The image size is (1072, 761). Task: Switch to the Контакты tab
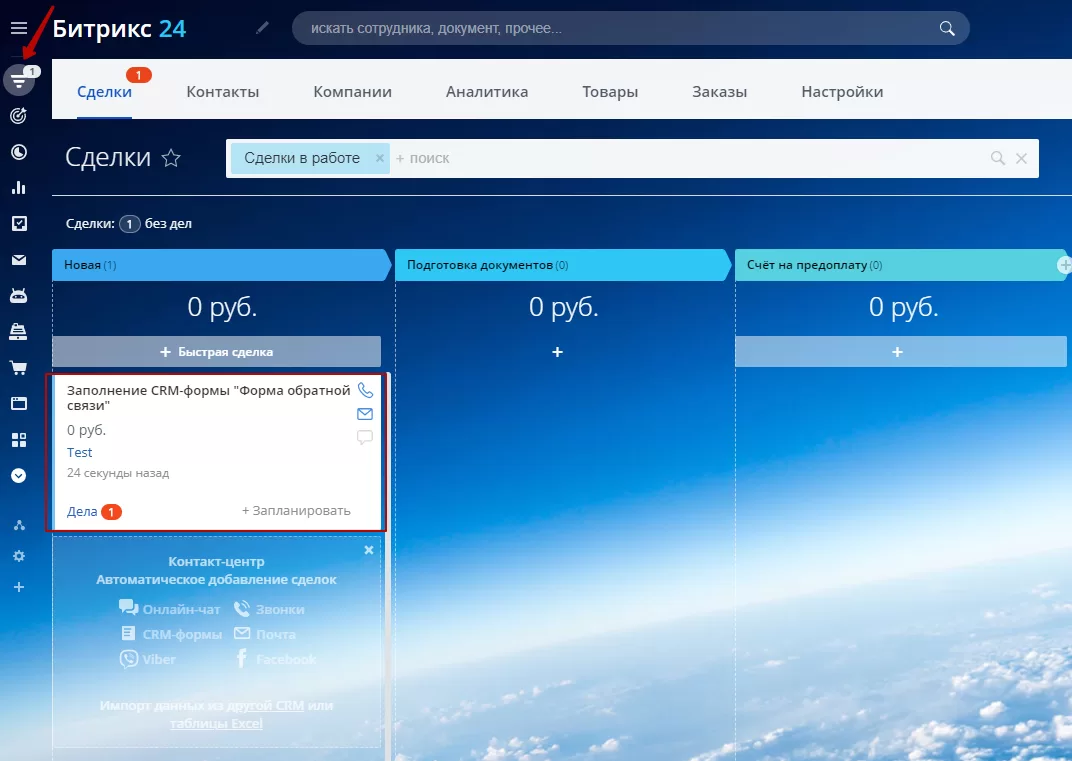coord(223,92)
